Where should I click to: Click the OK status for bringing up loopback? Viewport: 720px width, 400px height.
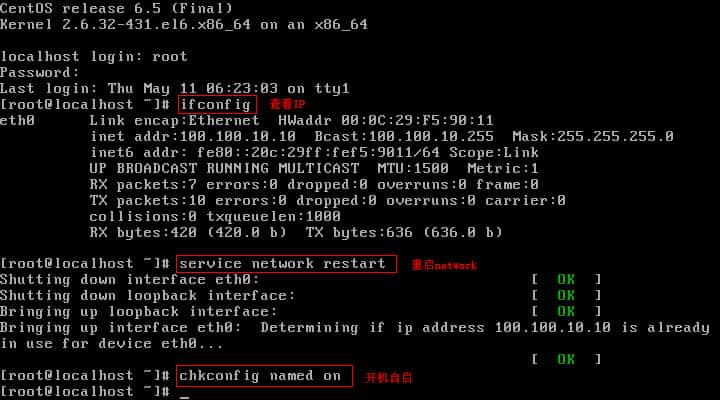tap(566, 311)
